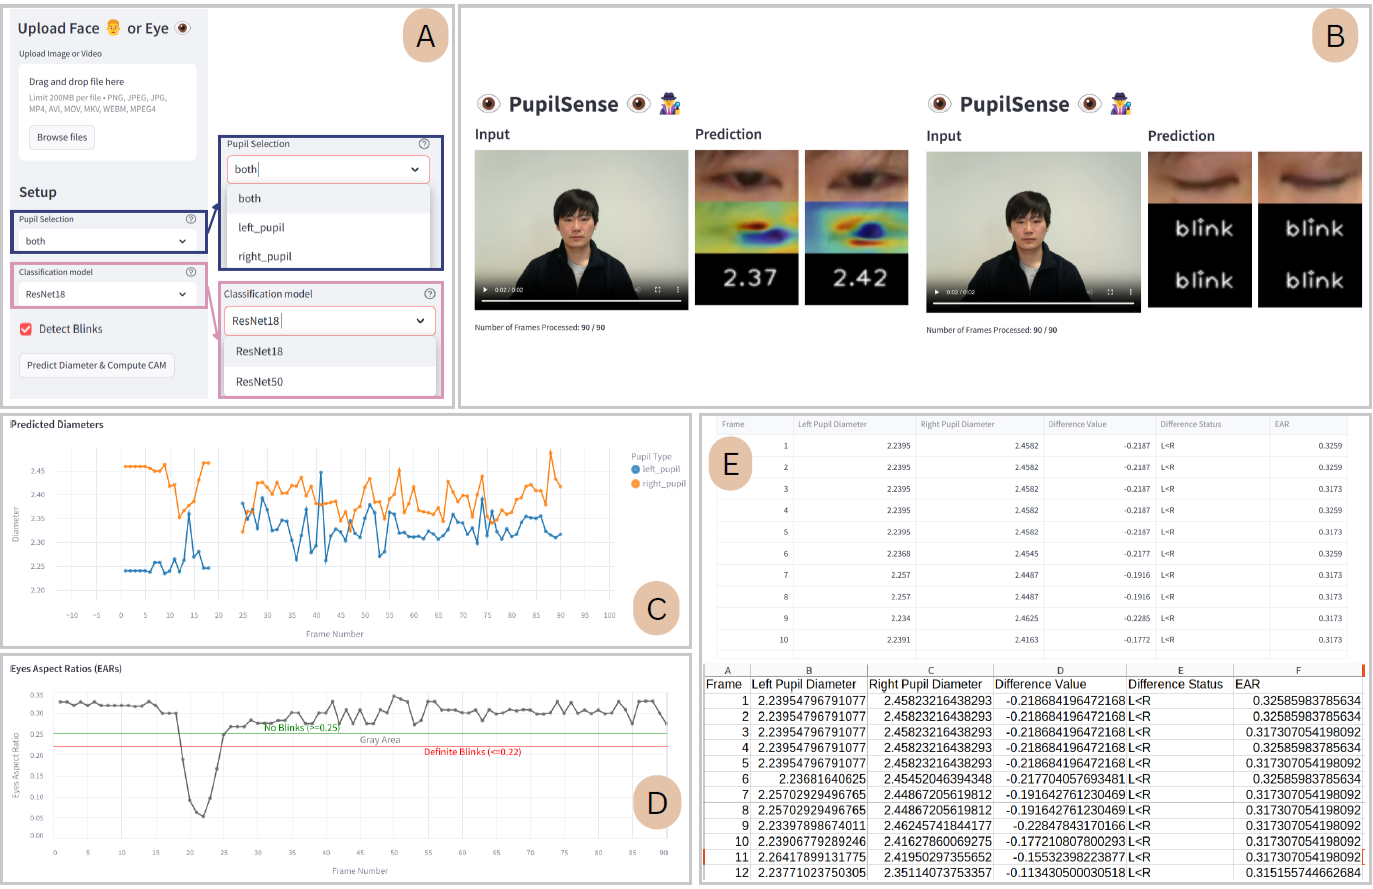The height and width of the screenshot is (889, 1373).
Task: Toggle right_pupil series in chart legend
Action: point(658,484)
